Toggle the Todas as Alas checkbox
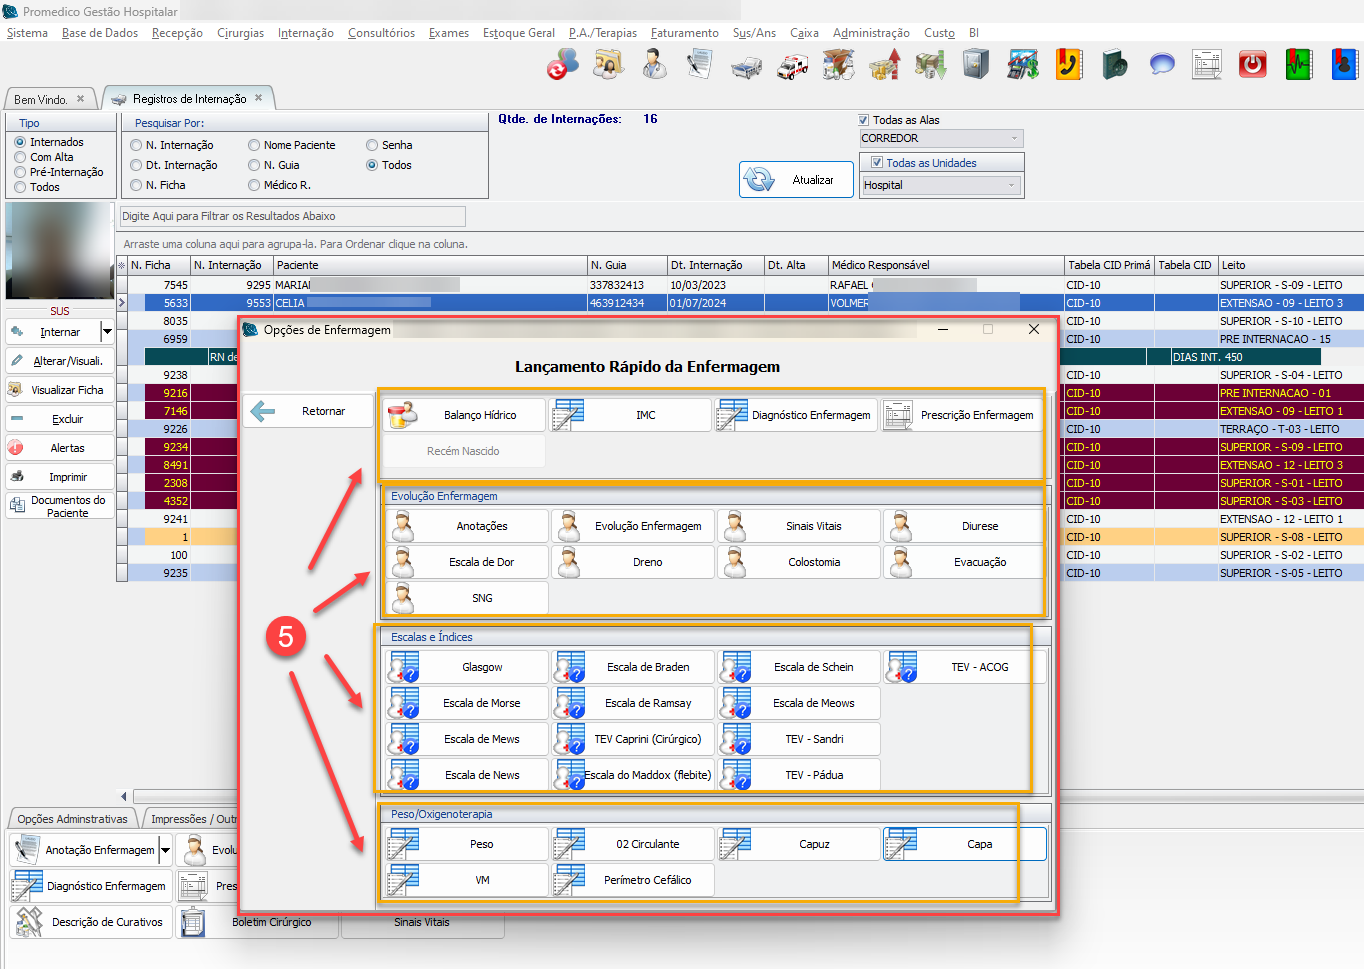This screenshot has width=1364, height=969. coord(864,120)
